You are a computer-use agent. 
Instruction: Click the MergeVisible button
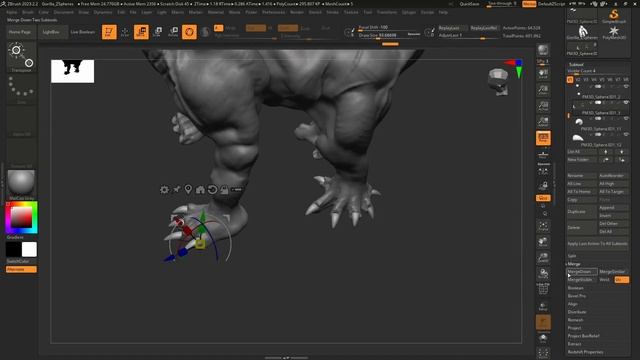coord(582,280)
